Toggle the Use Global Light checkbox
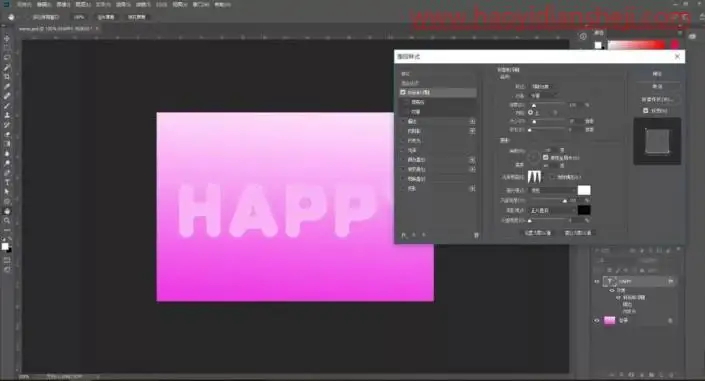This screenshot has height=381, width=705. (545, 157)
